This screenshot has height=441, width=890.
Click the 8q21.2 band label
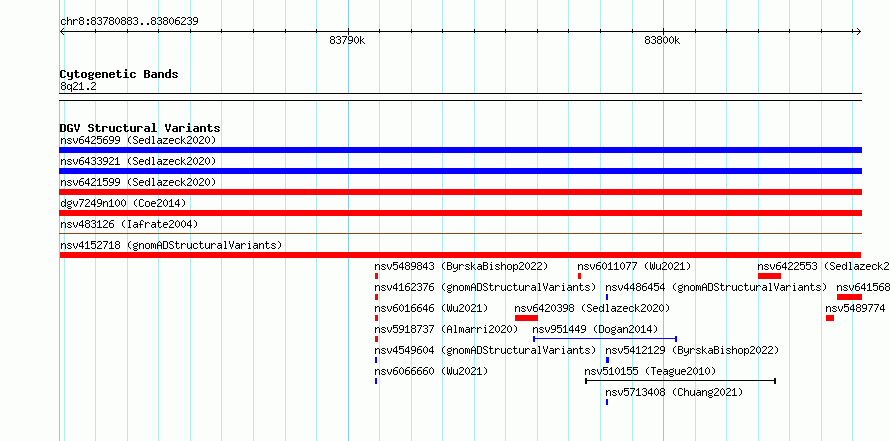[78, 86]
